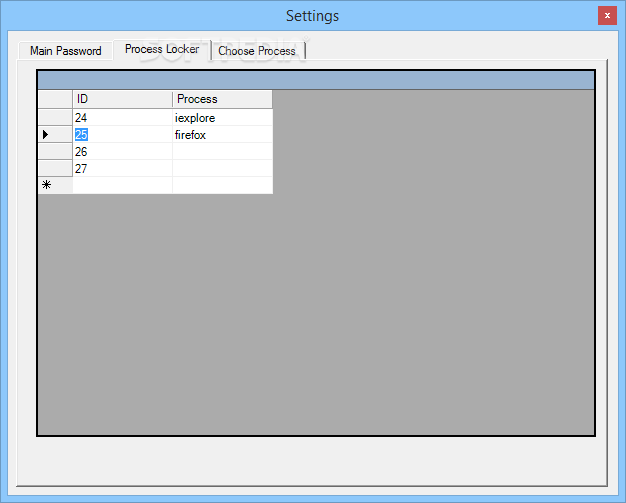Close the Settings window
Viewport: 626px width, 503px height.
607,16
